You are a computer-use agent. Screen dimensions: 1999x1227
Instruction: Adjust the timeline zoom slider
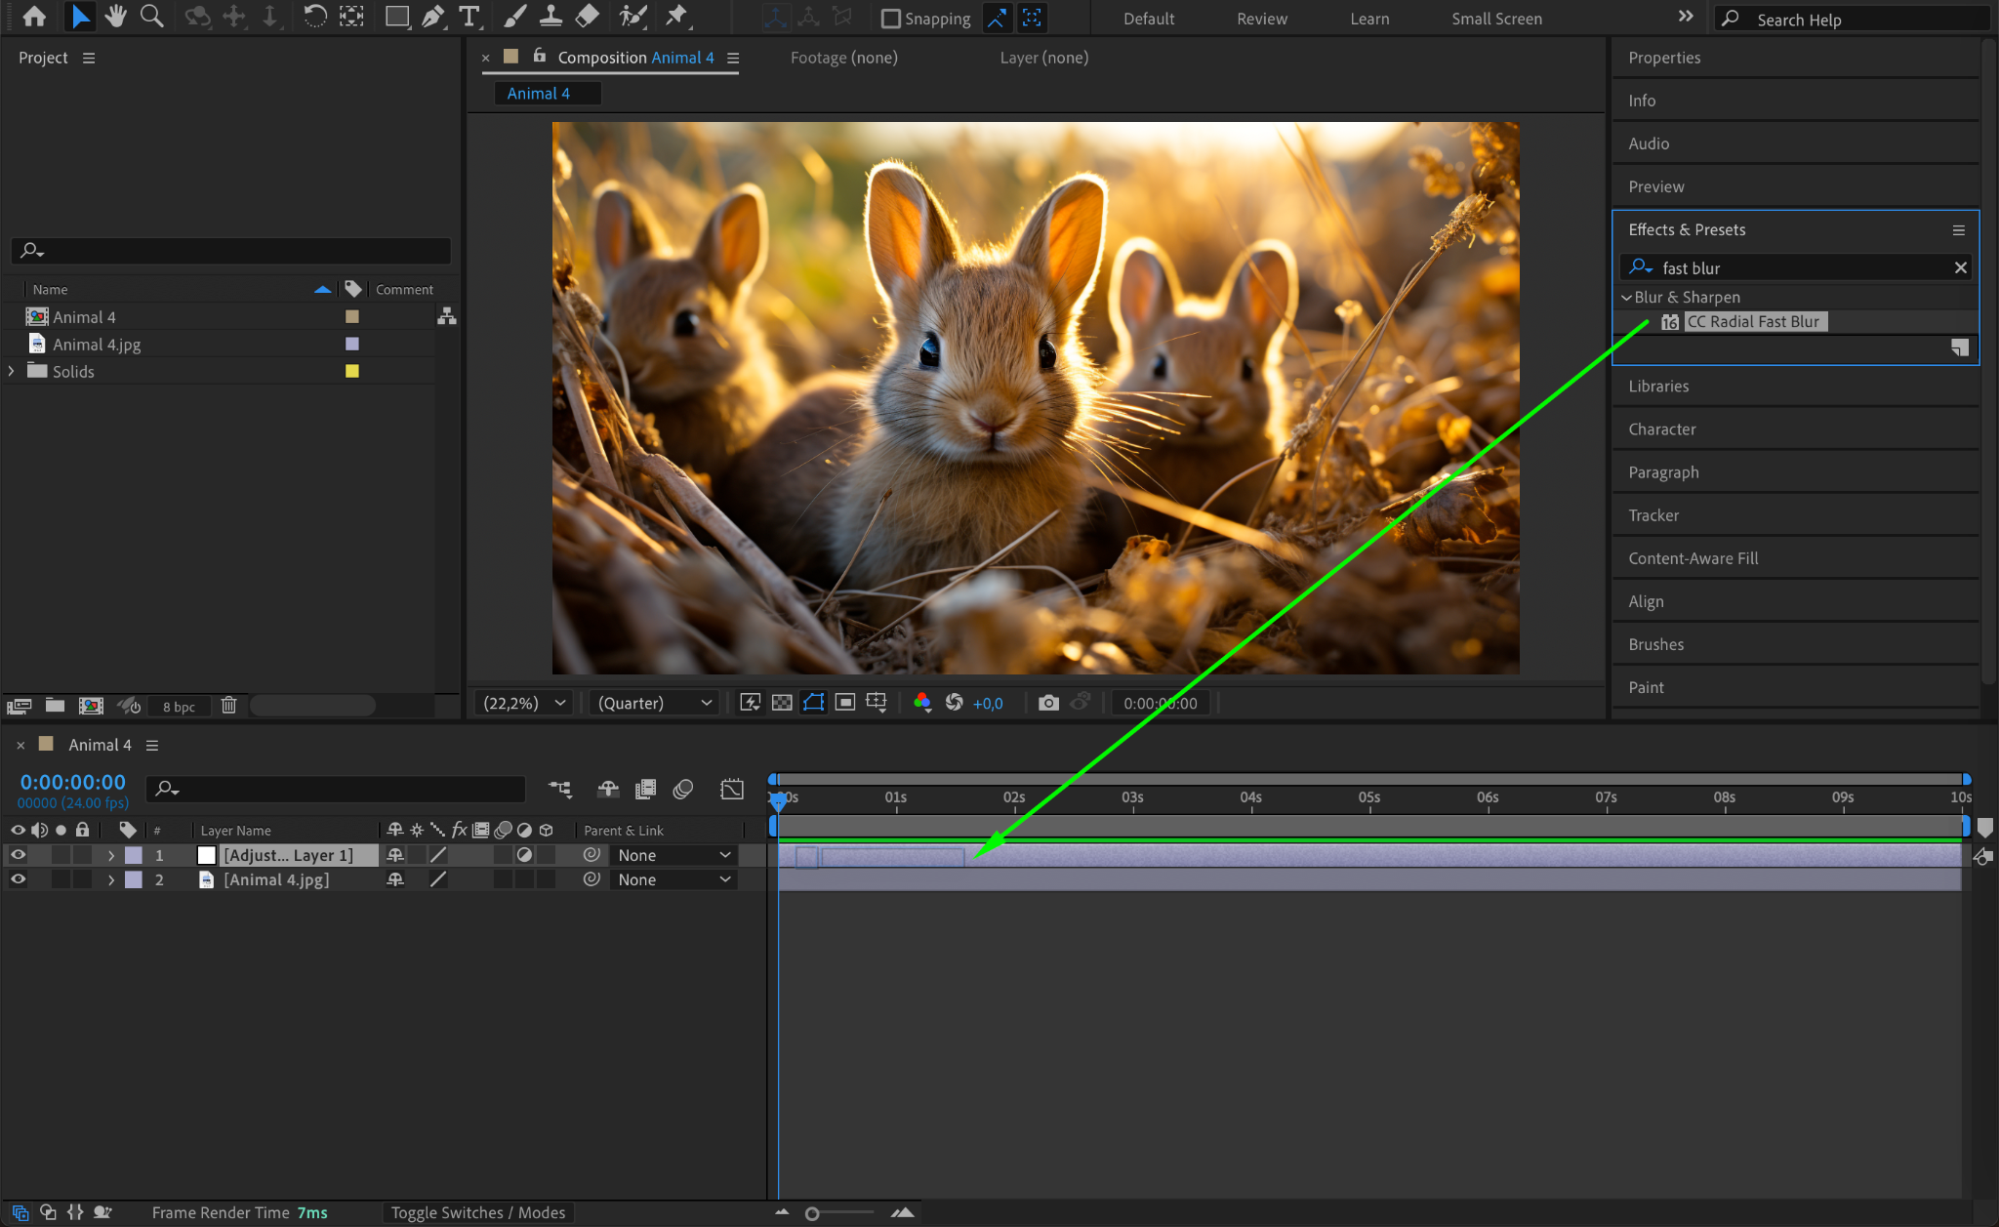(x=812, y=1213)
